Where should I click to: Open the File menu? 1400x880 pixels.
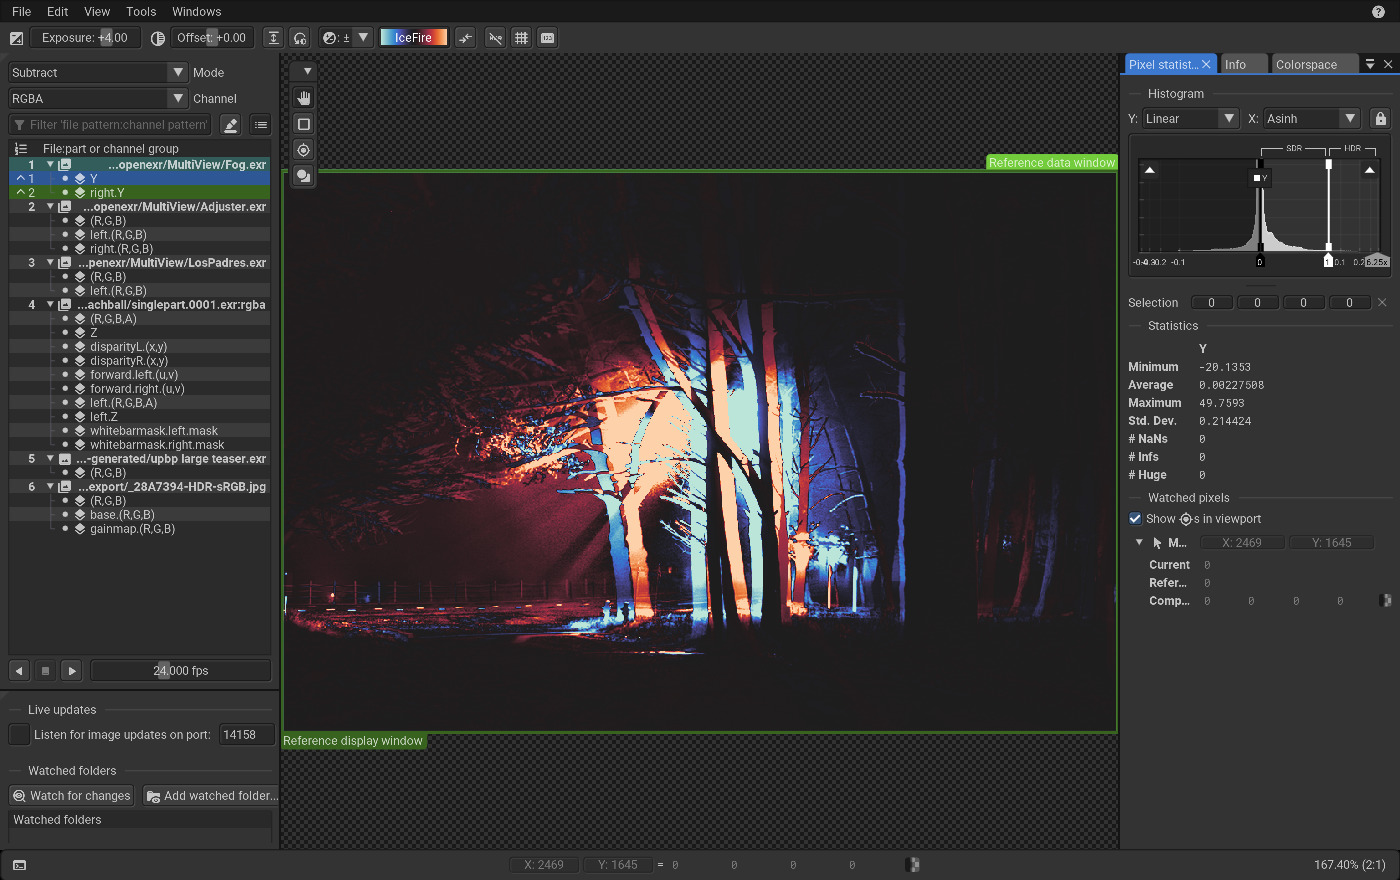tap(22, 12)
